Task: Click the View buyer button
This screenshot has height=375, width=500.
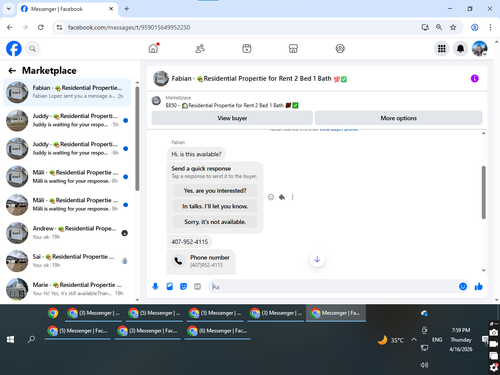Action: point(232,118)
